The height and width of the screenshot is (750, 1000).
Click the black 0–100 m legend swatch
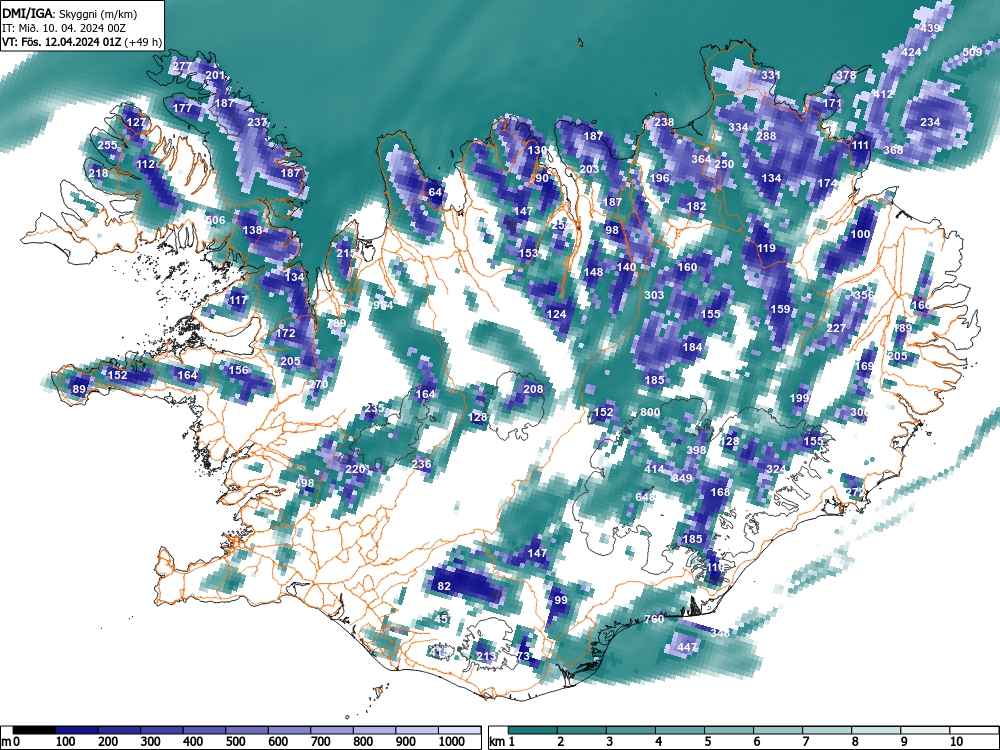click(34, 730)
